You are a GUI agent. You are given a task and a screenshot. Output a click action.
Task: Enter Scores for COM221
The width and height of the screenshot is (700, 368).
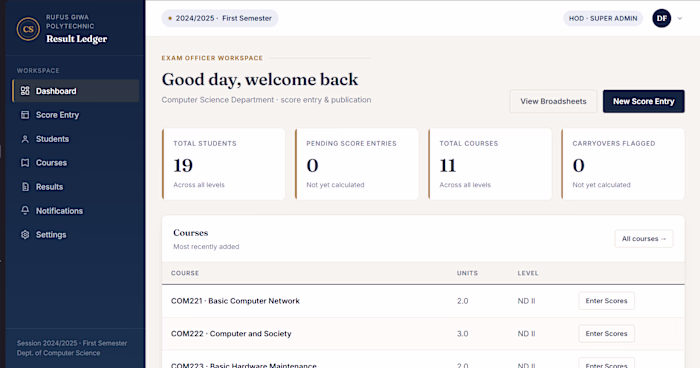pos(606,301)
